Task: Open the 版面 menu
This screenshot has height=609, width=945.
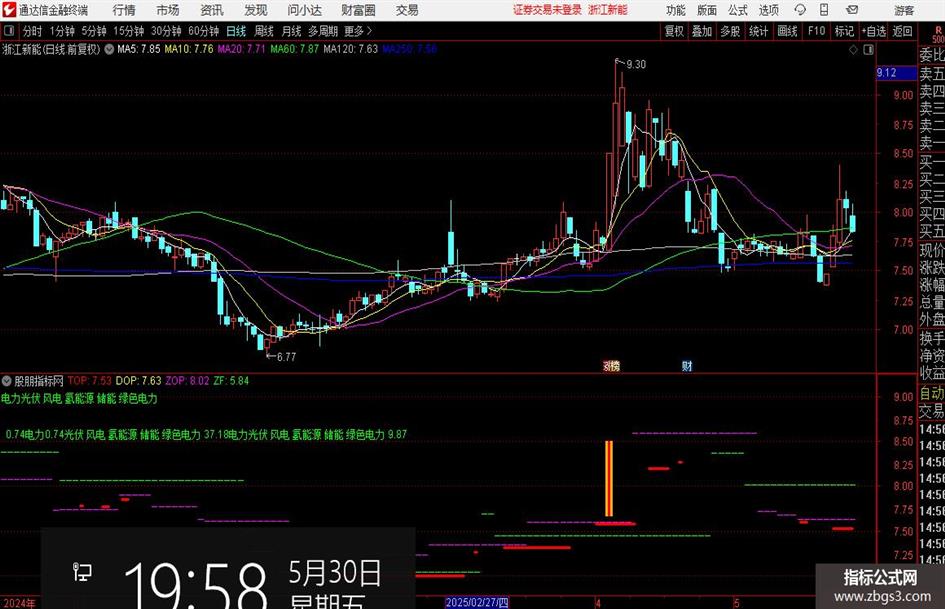Action: (x=707, y=10)
